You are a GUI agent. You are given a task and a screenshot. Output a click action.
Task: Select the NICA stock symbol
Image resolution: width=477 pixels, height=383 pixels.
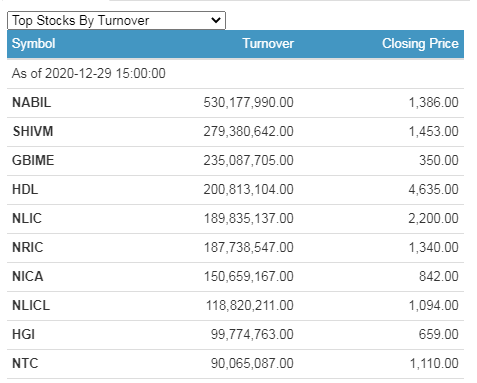(28, 276)
